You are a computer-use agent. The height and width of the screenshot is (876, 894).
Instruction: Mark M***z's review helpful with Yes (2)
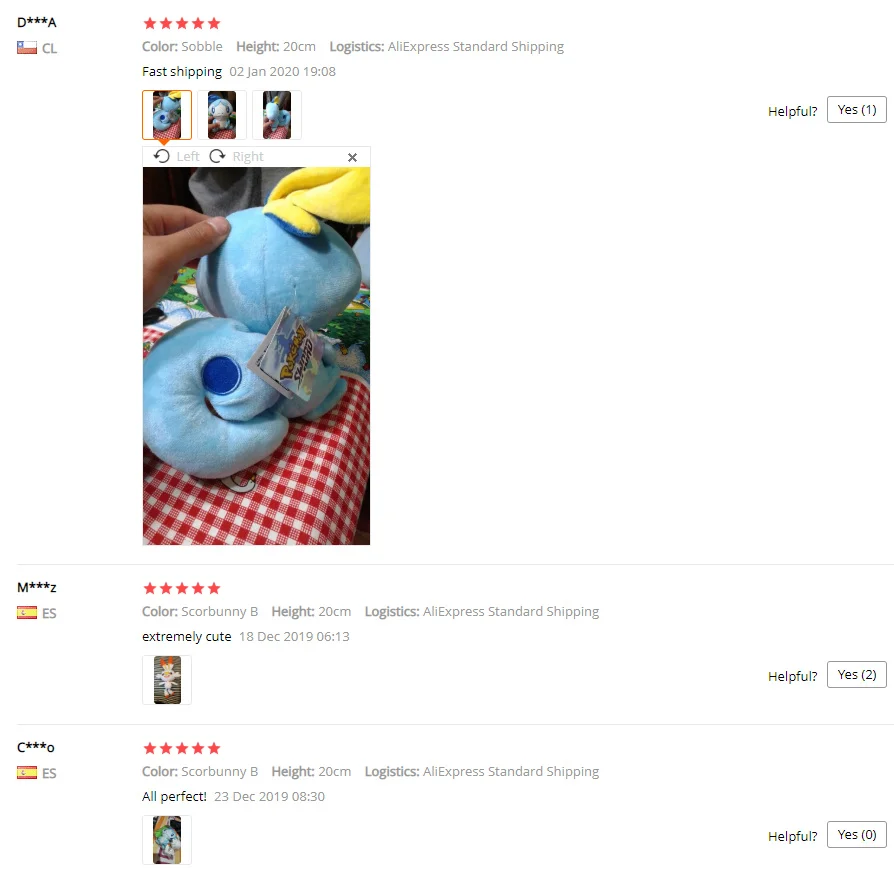click(x=856, y=675)
